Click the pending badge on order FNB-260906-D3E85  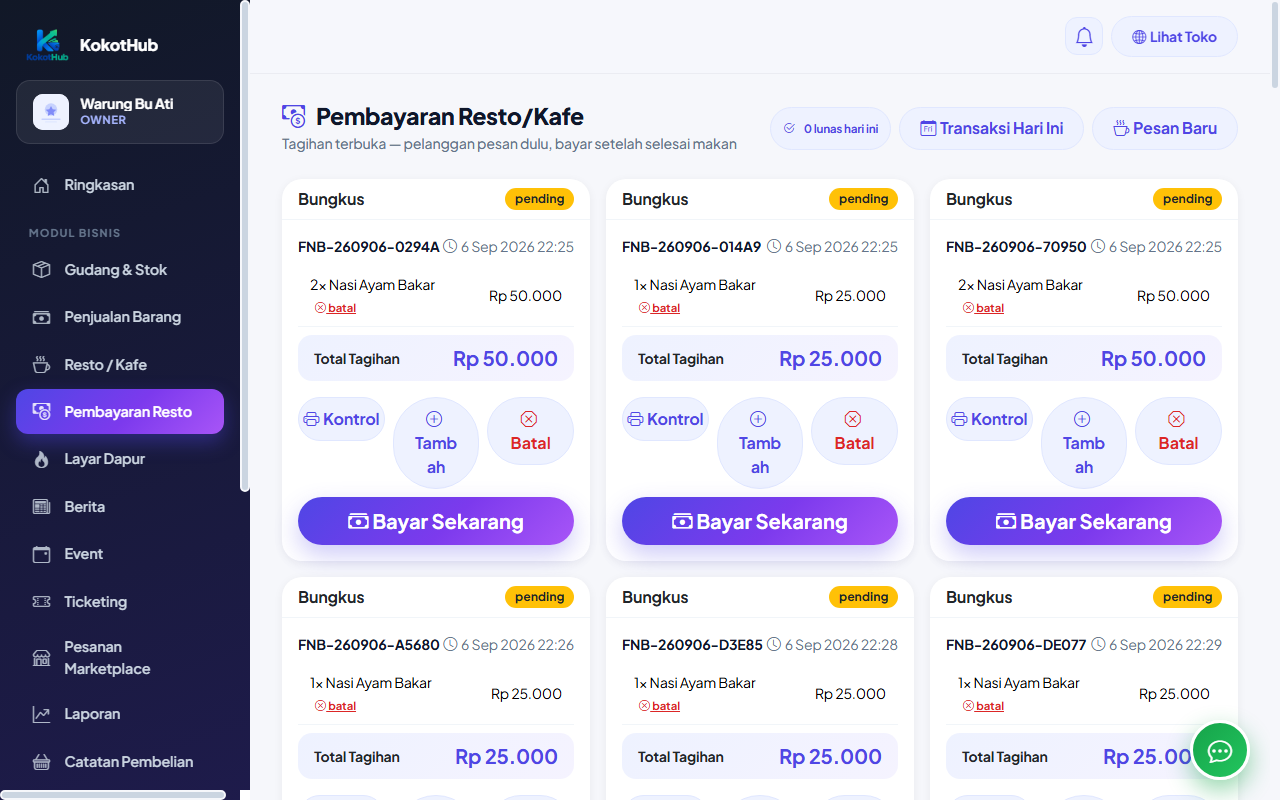point(863,597)
